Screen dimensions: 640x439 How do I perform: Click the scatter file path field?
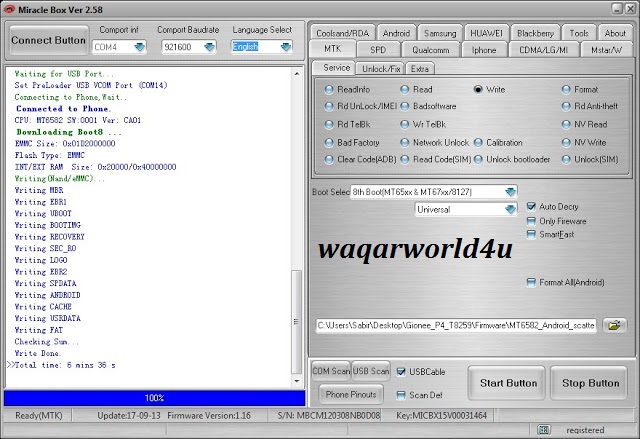(x=456, y=326)
